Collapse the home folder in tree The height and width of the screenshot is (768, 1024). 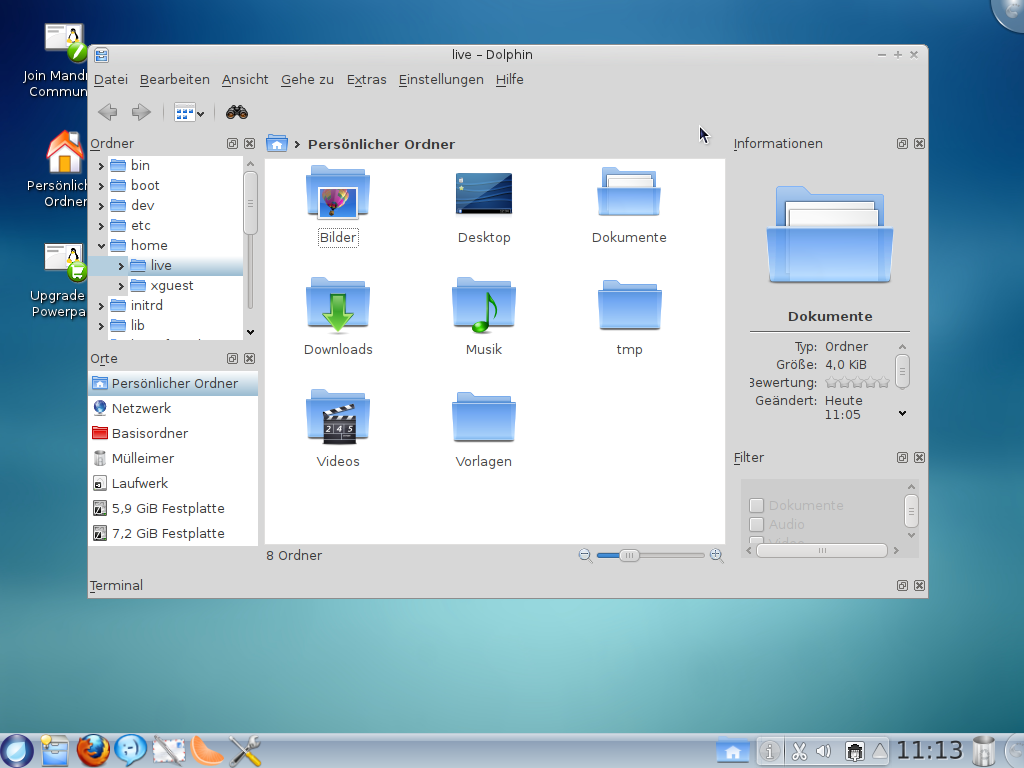point(102,245)
